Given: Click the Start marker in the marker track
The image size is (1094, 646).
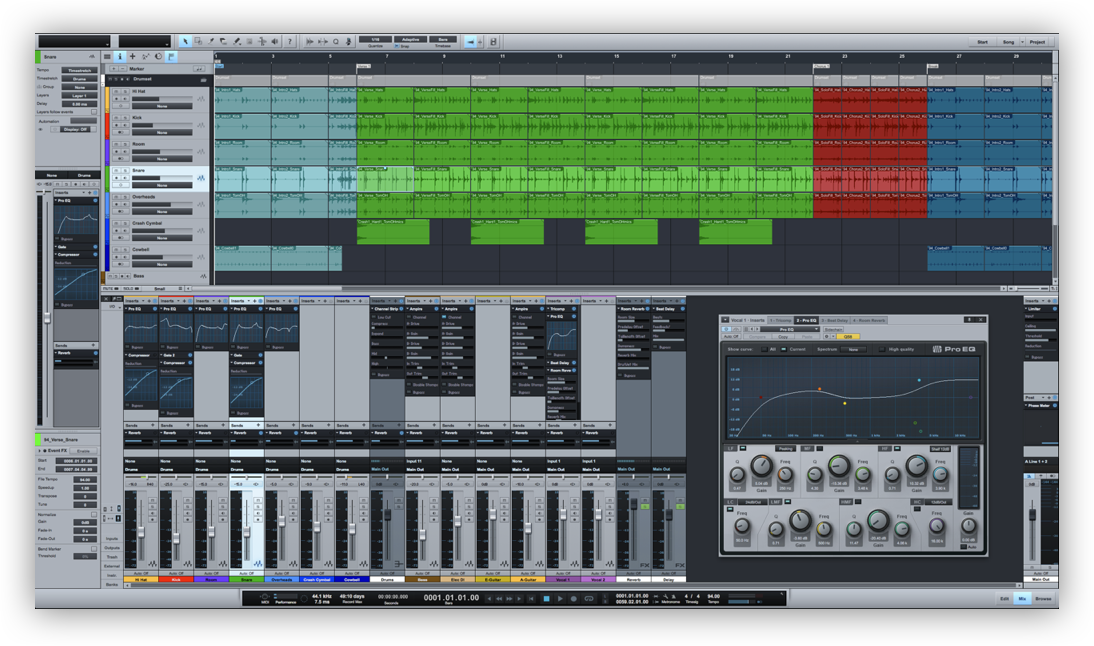Looking at the screenshot, I should (x=218, y=67).
